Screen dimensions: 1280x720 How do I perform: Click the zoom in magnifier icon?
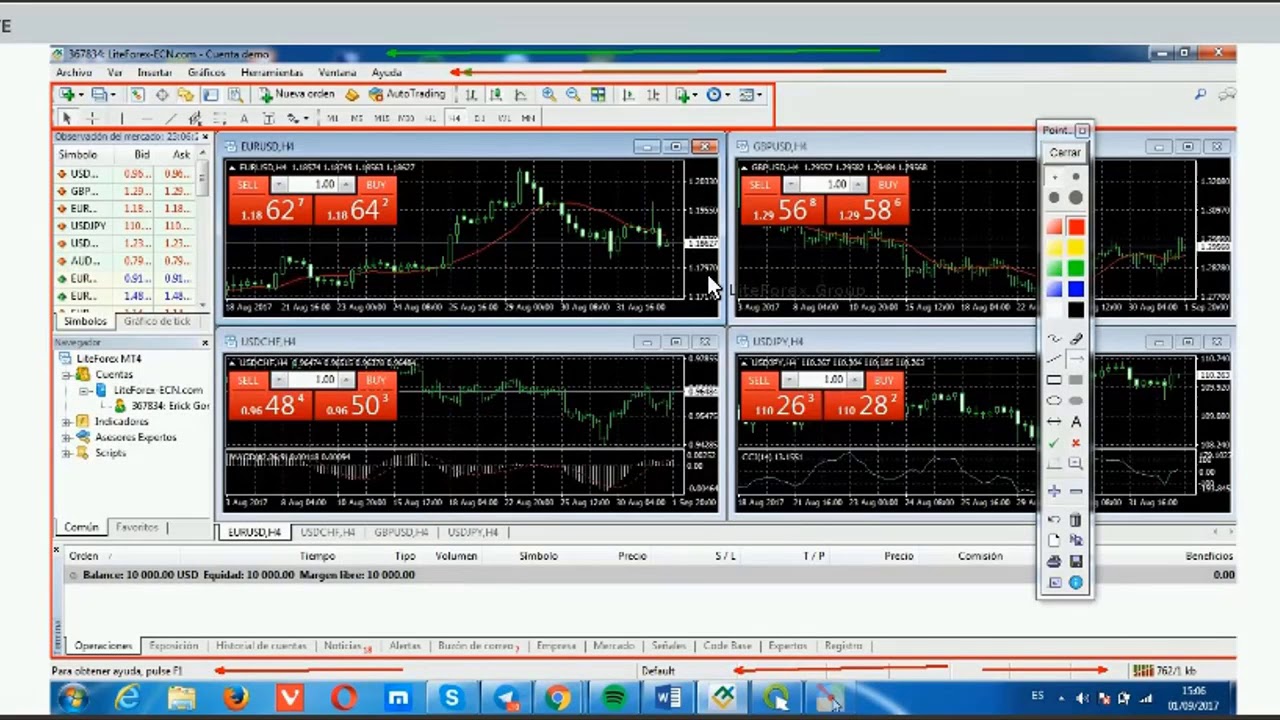549,94
